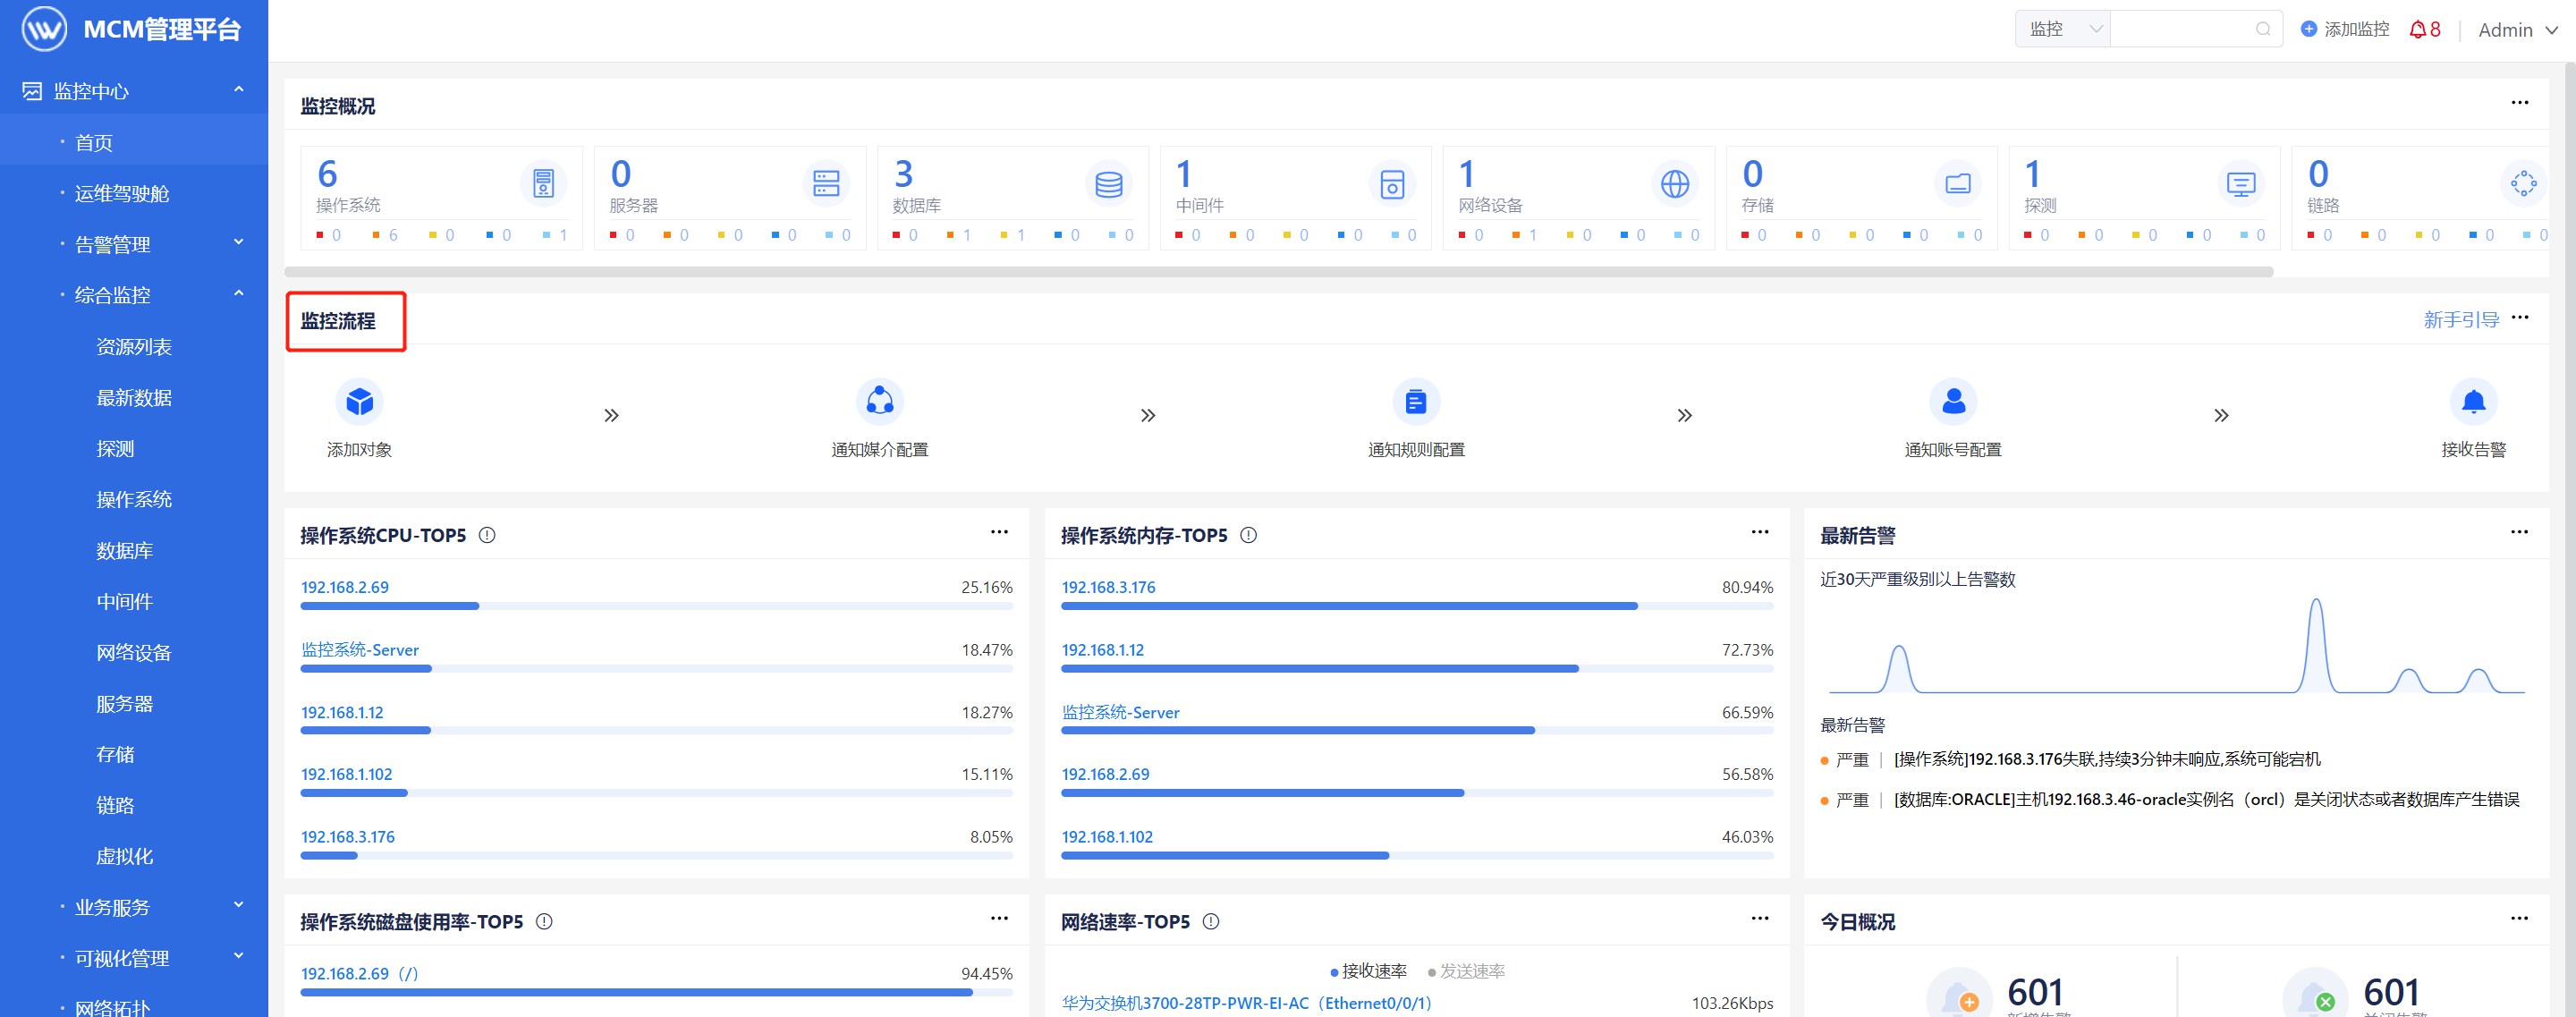
Task: Click the 通知账号配置 person icon
Action: pos(1953,402)
